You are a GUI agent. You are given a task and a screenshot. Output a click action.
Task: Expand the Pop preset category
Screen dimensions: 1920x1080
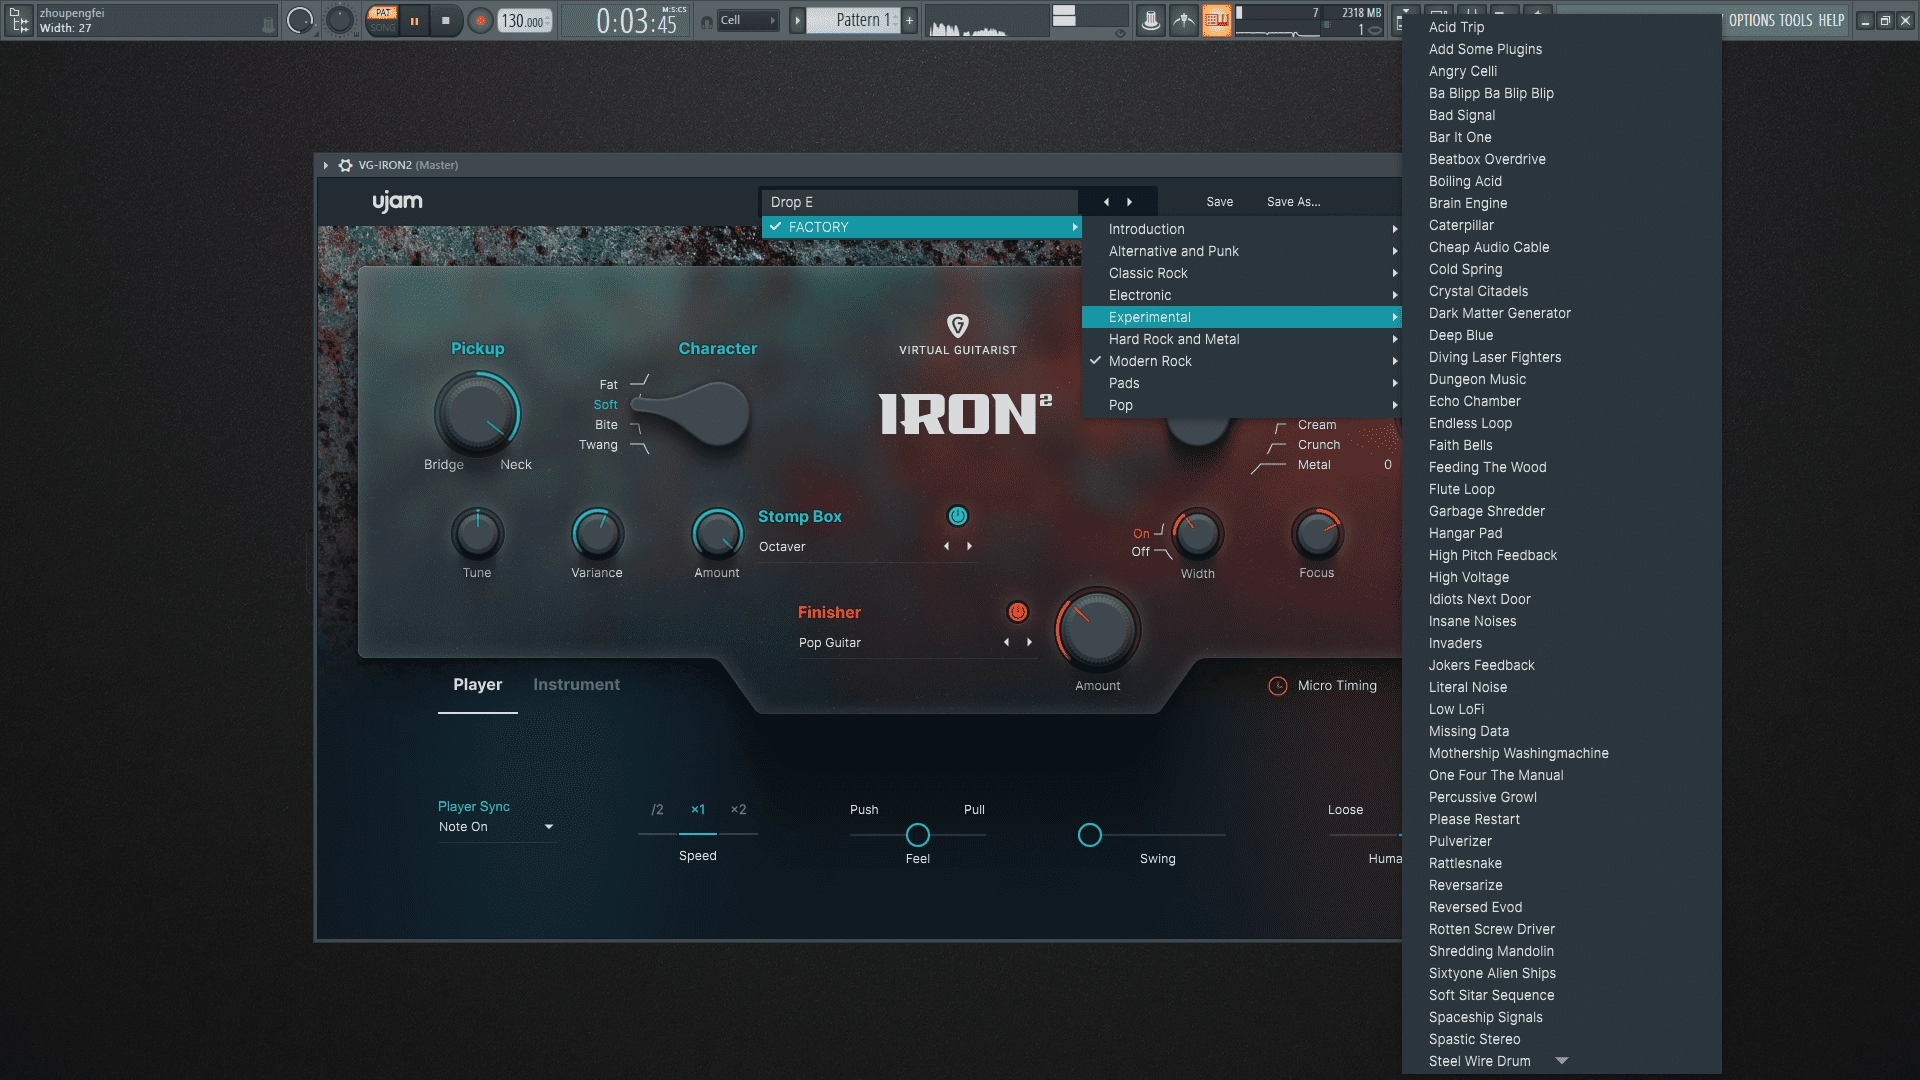1242,405
